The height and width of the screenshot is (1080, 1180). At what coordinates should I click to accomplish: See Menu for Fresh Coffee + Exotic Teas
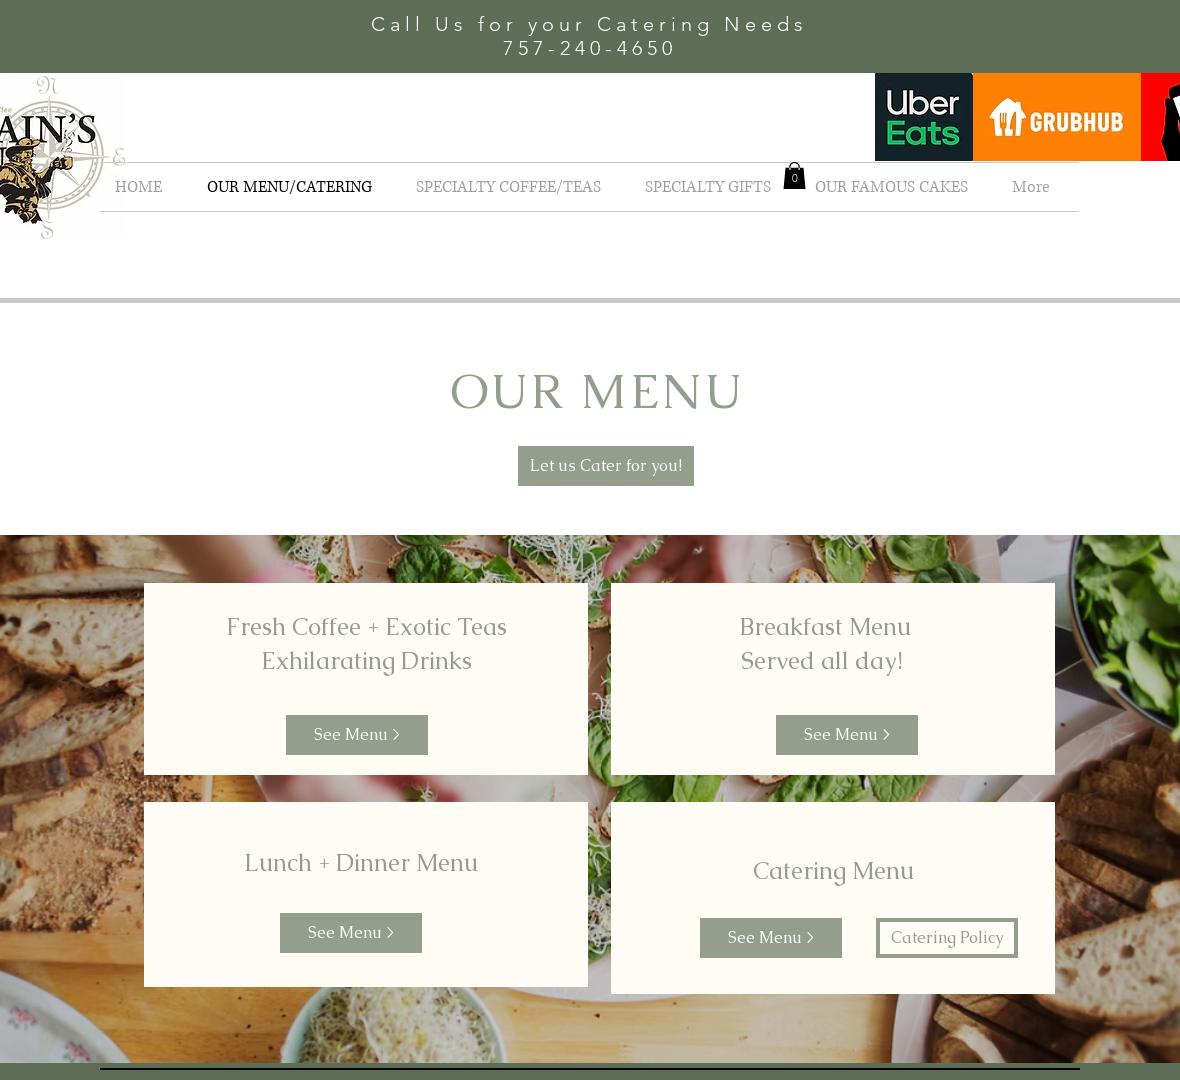pyautogui.click(x=357, y=735)
